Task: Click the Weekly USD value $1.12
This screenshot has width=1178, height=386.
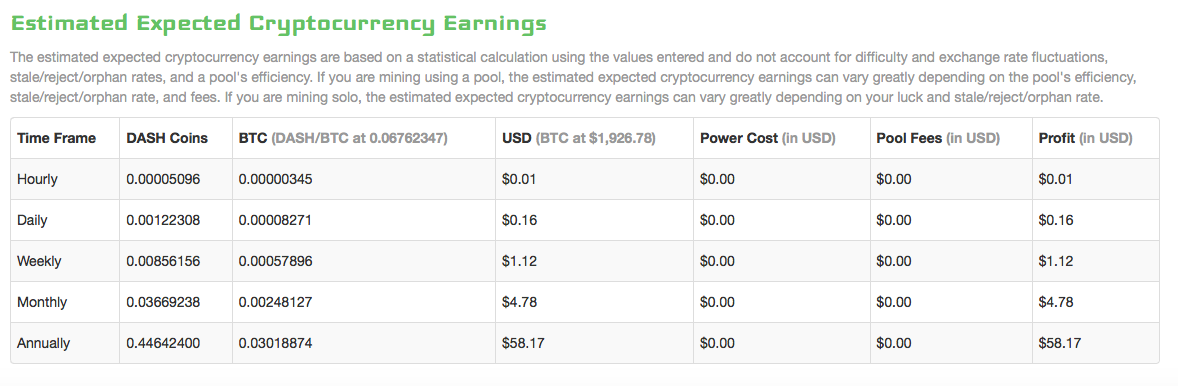Action: 518,261
